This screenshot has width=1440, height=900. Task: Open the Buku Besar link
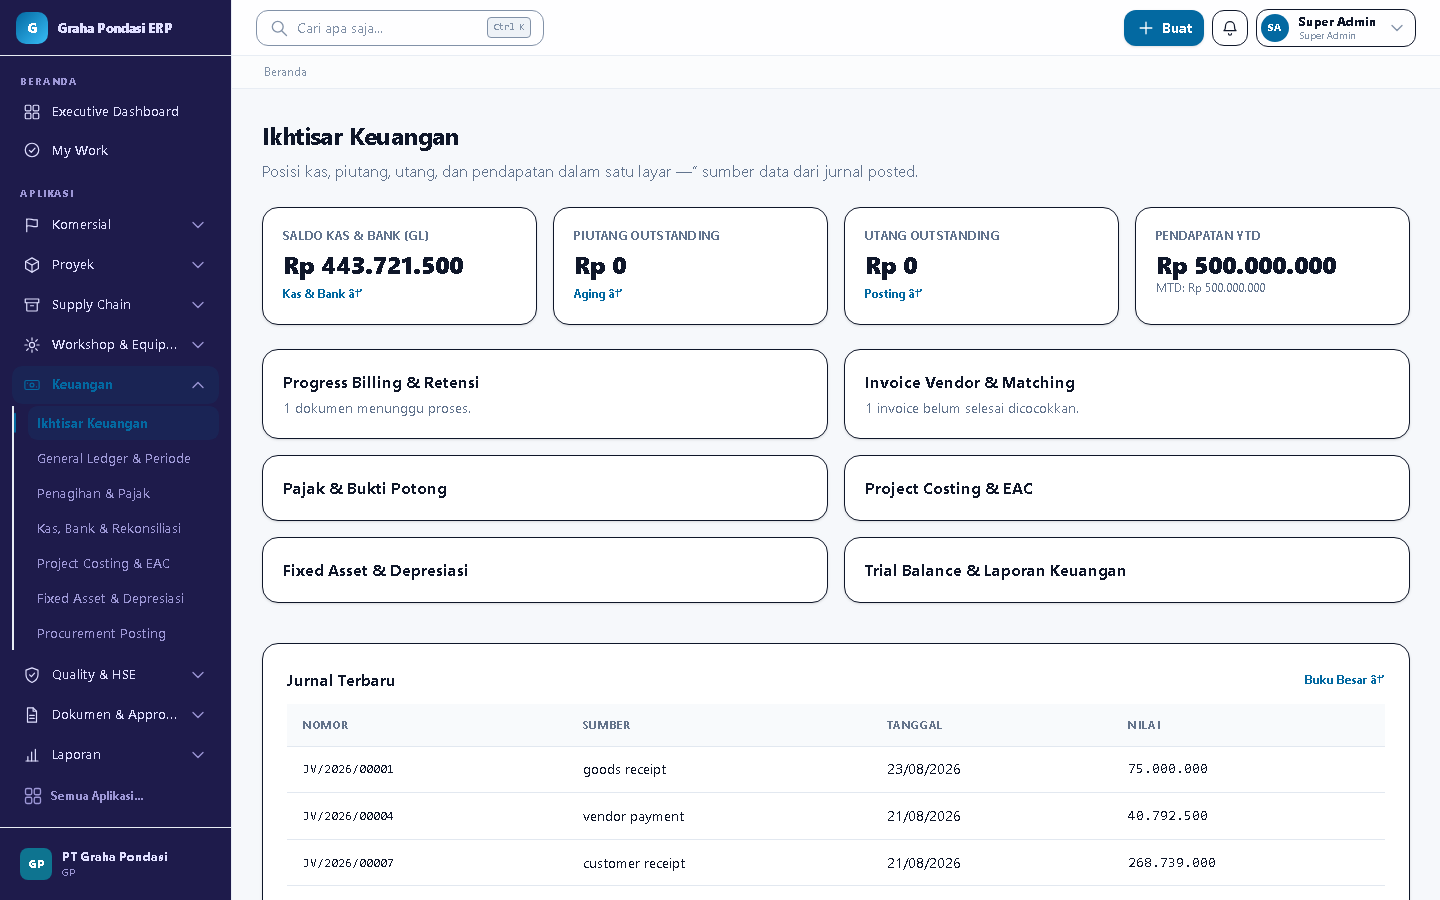1344,680
